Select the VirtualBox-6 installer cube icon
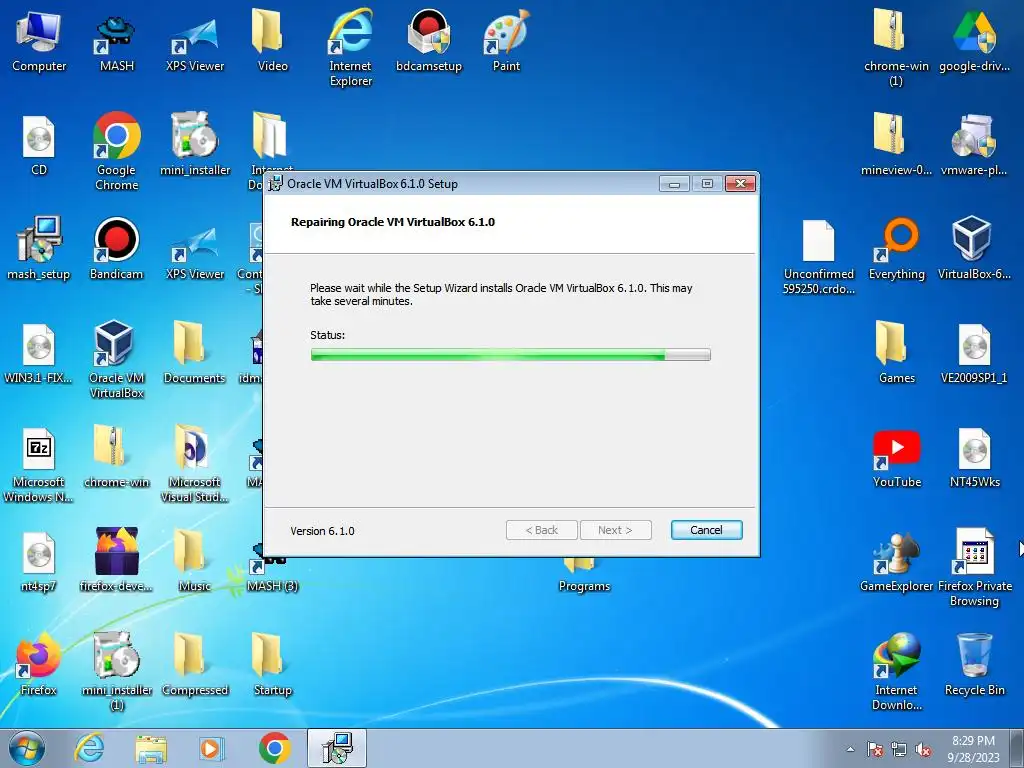 pyautogui.click(x=974, y=249)
